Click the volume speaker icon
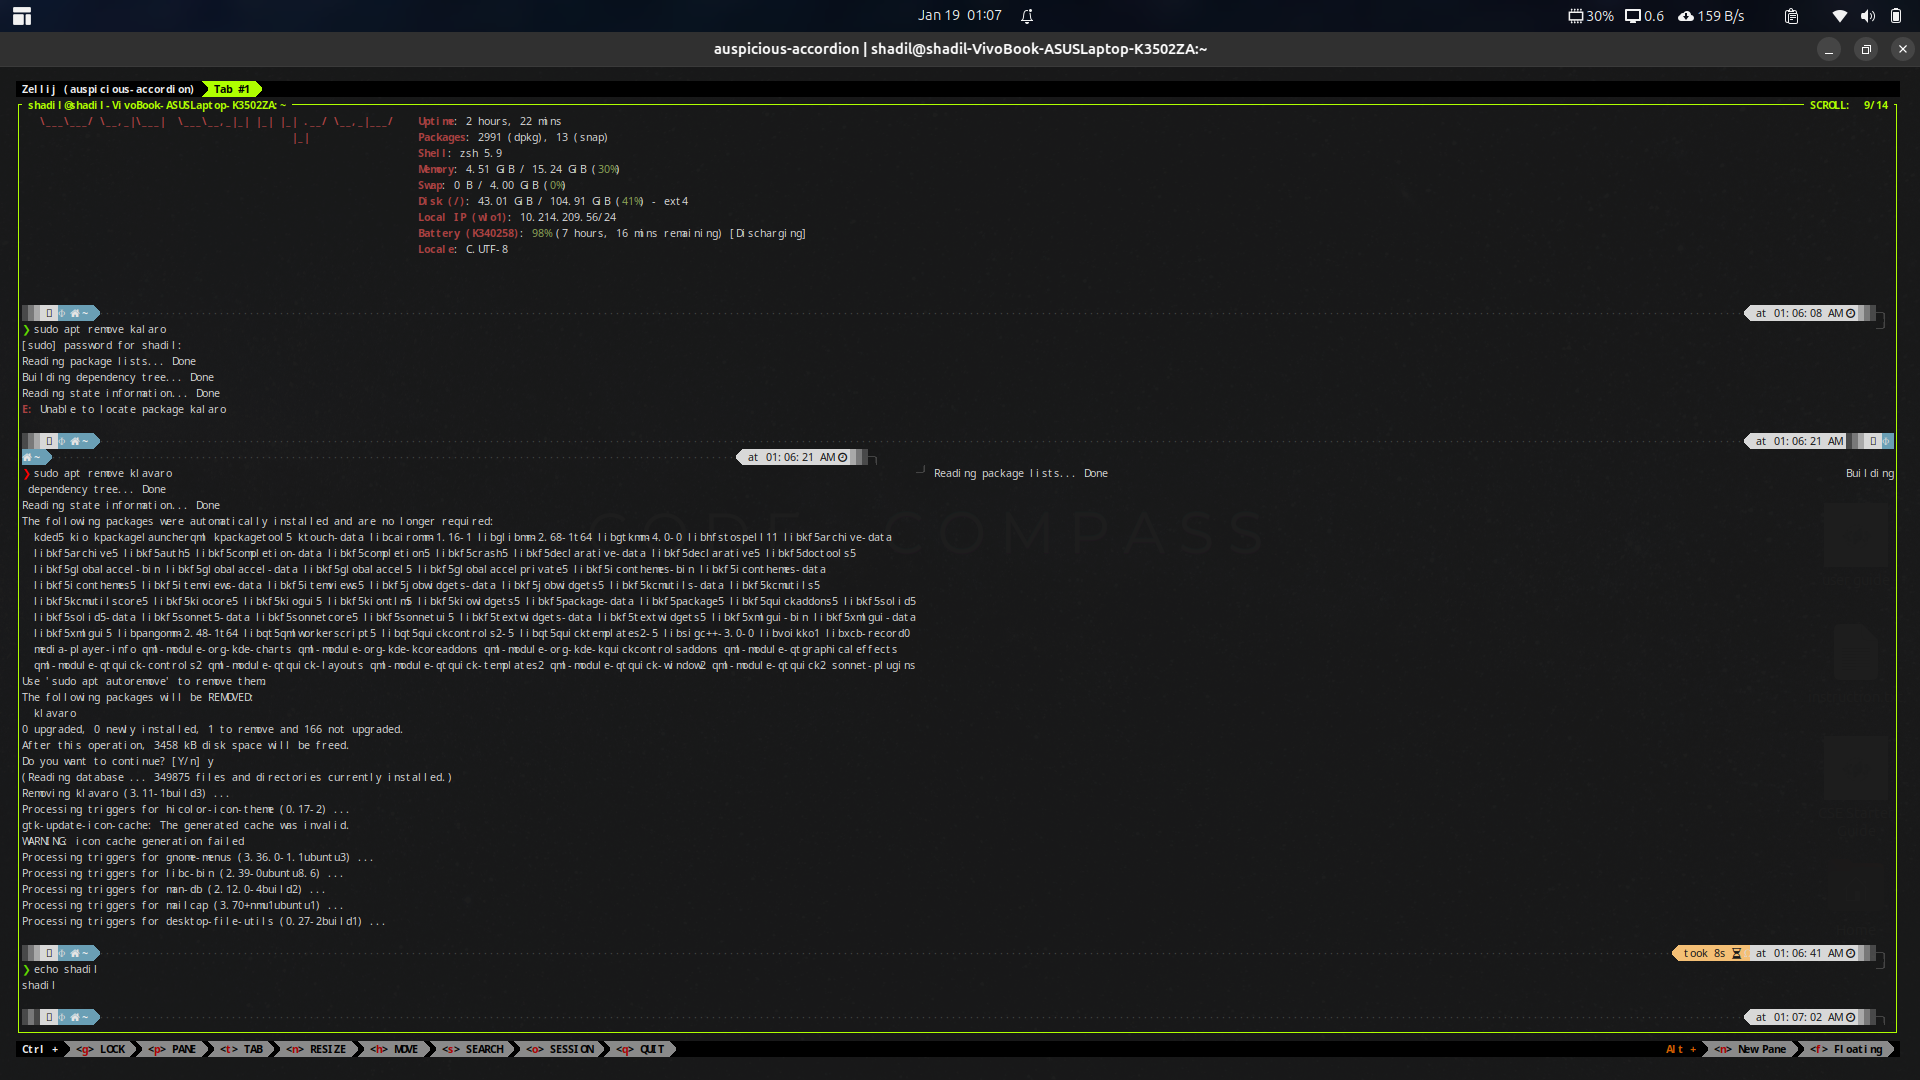 tap(1867, 16)
